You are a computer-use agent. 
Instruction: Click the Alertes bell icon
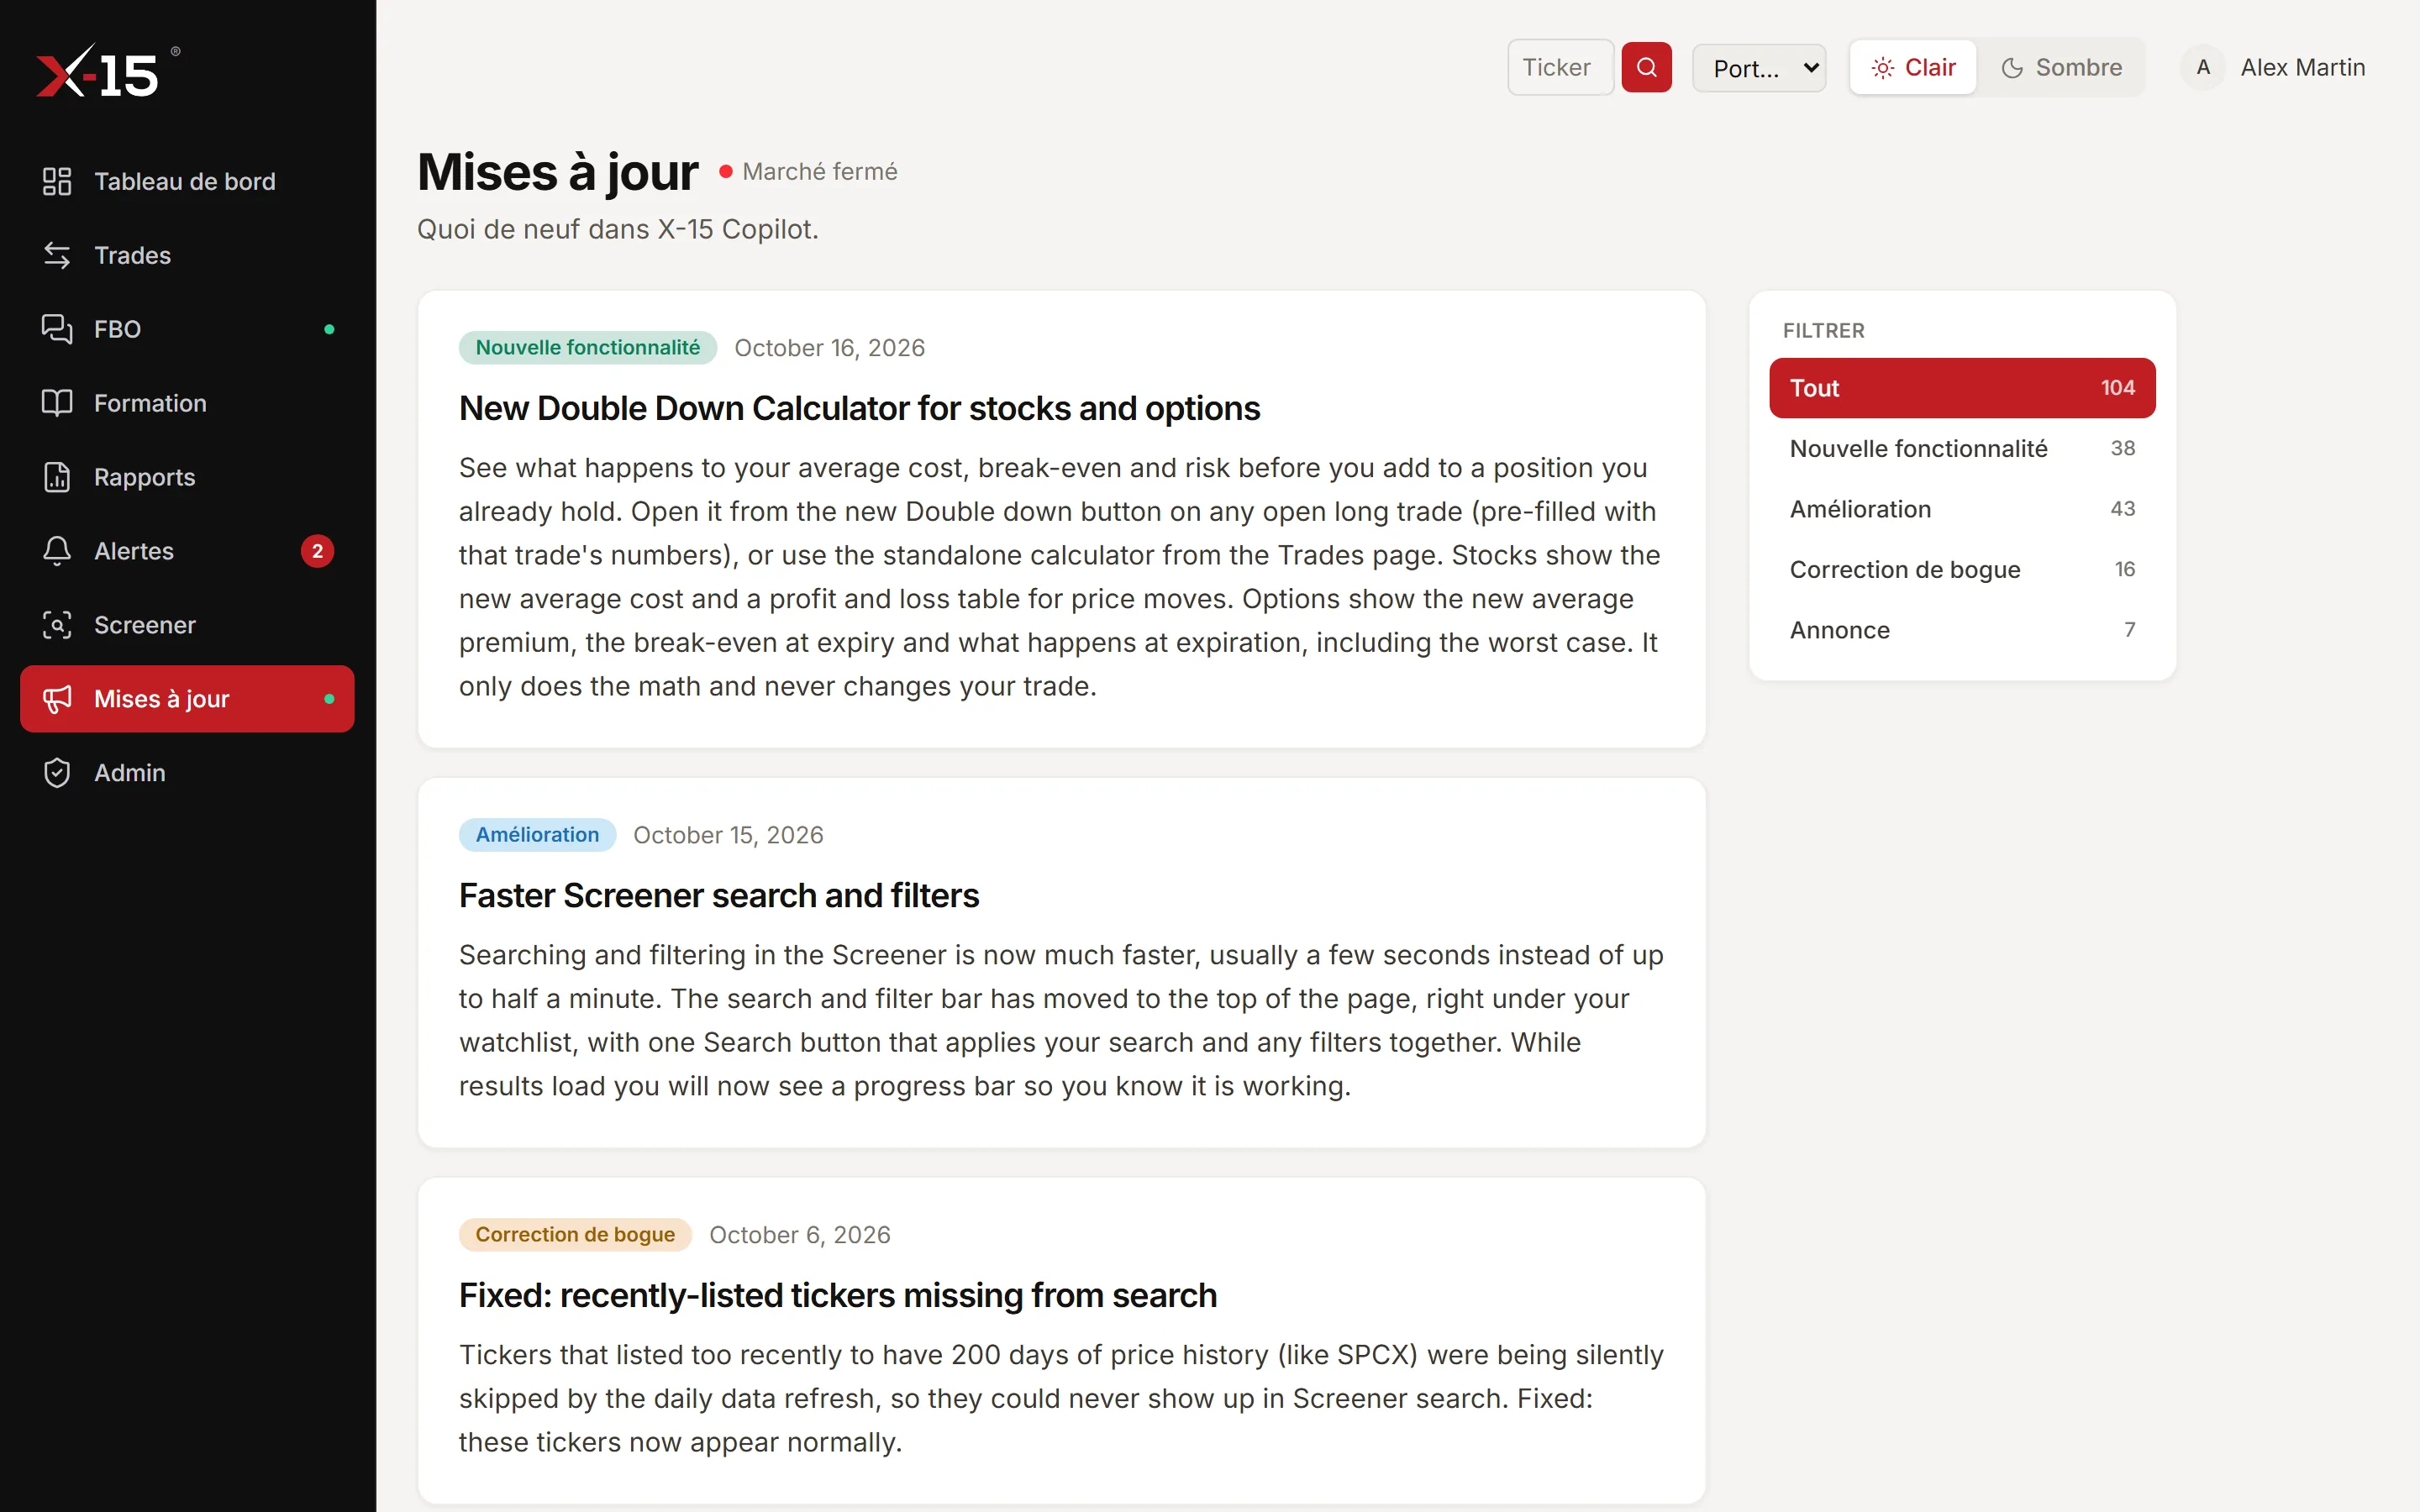pyautogui.click(x=57, y=551)
